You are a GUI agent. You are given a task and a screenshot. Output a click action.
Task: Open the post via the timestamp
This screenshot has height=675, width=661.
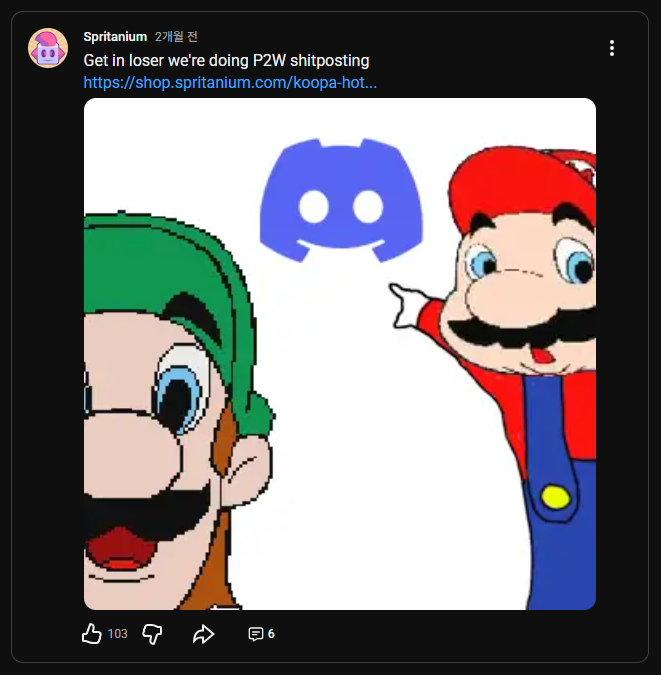click(176, 37)
